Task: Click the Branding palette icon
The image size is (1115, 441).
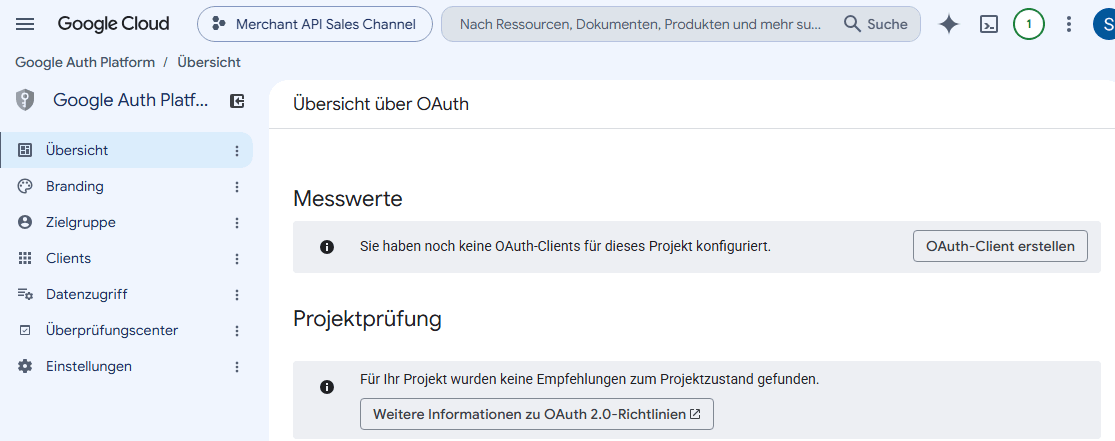Action: pos(25,186)
